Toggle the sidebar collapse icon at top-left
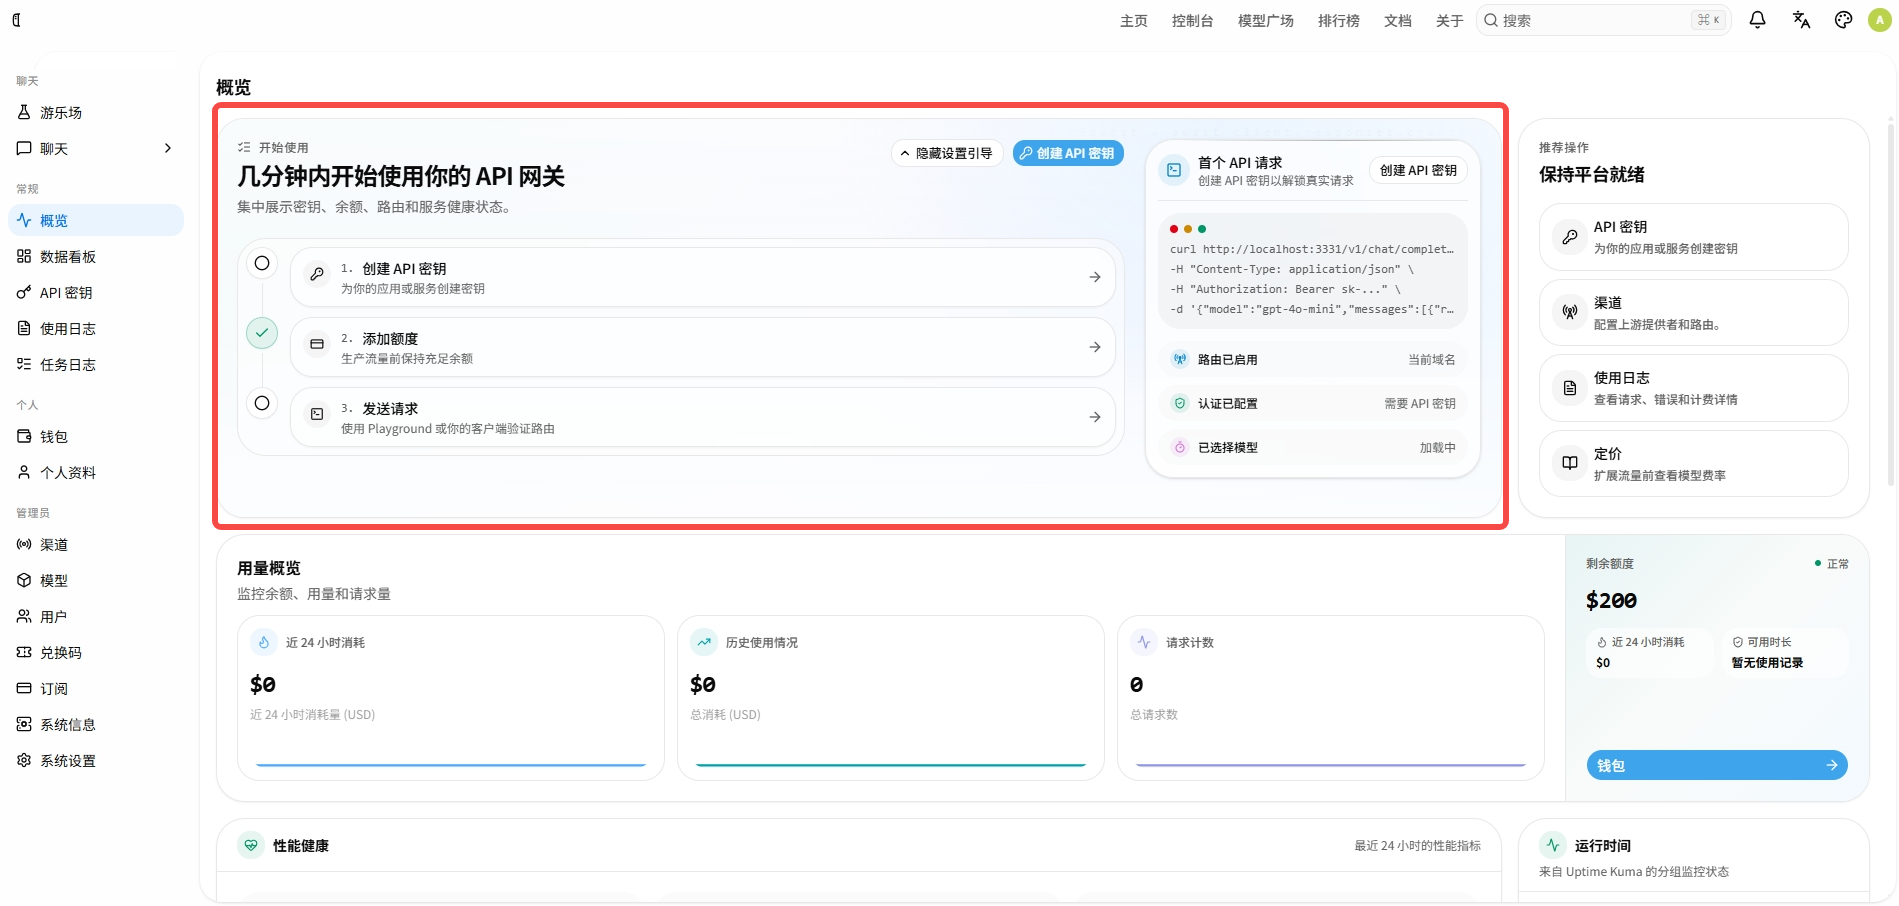The width and height of the screenshot is (1899, 906). (x=16, y=20)
